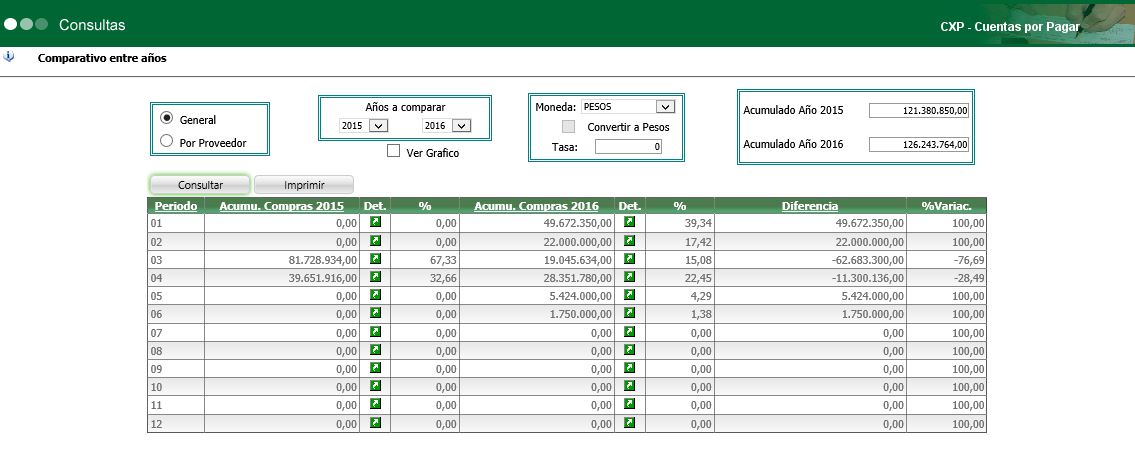Click the 19.045.634,00 cell
The height and width of the screenshot is (459, 1135).
pos(536,259)
